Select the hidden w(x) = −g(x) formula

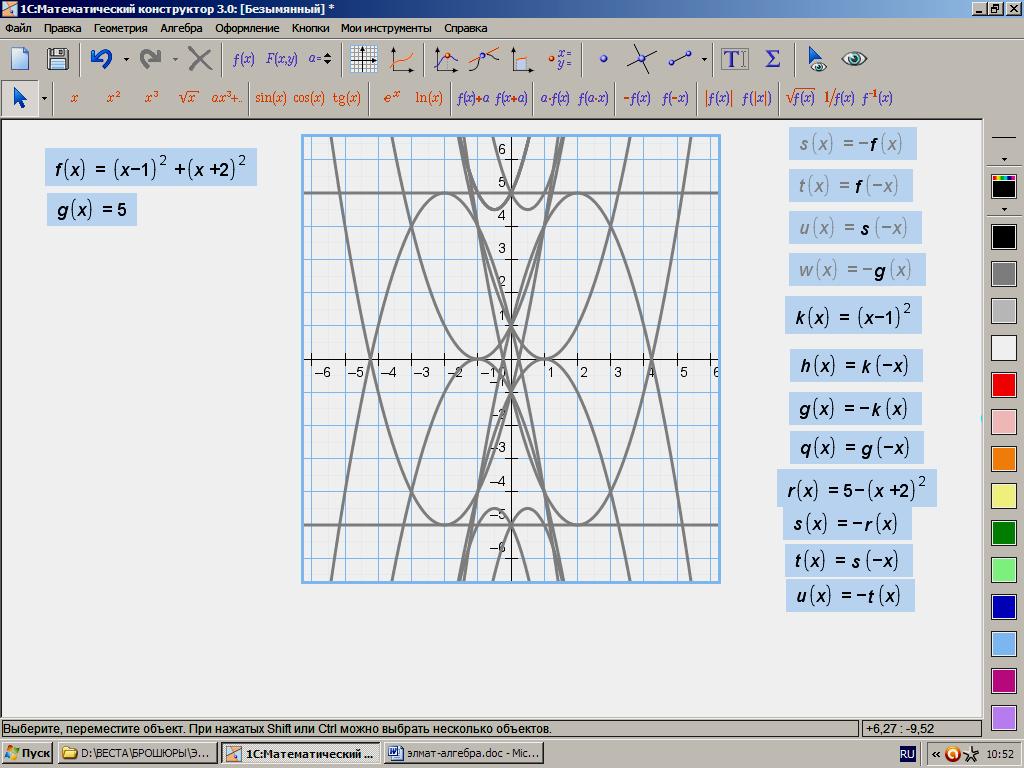click(x=857, y=270)
